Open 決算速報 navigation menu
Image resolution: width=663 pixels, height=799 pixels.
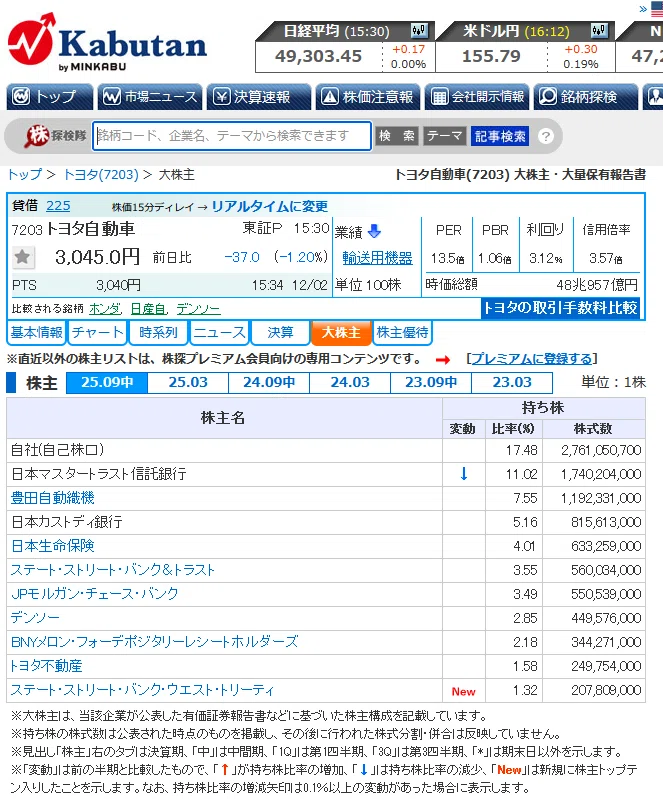coord(259,96)
